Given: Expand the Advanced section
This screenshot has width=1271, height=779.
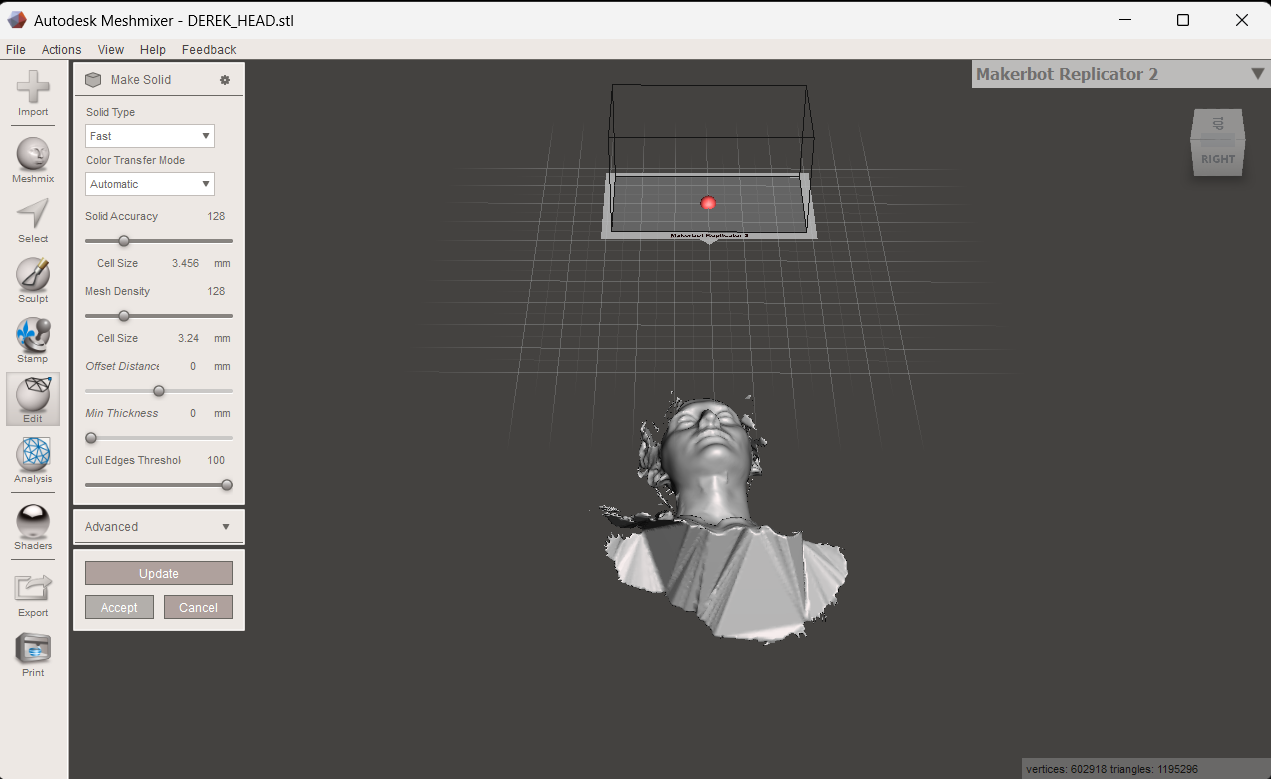Looking at the screenshot, I should (159, 527).
